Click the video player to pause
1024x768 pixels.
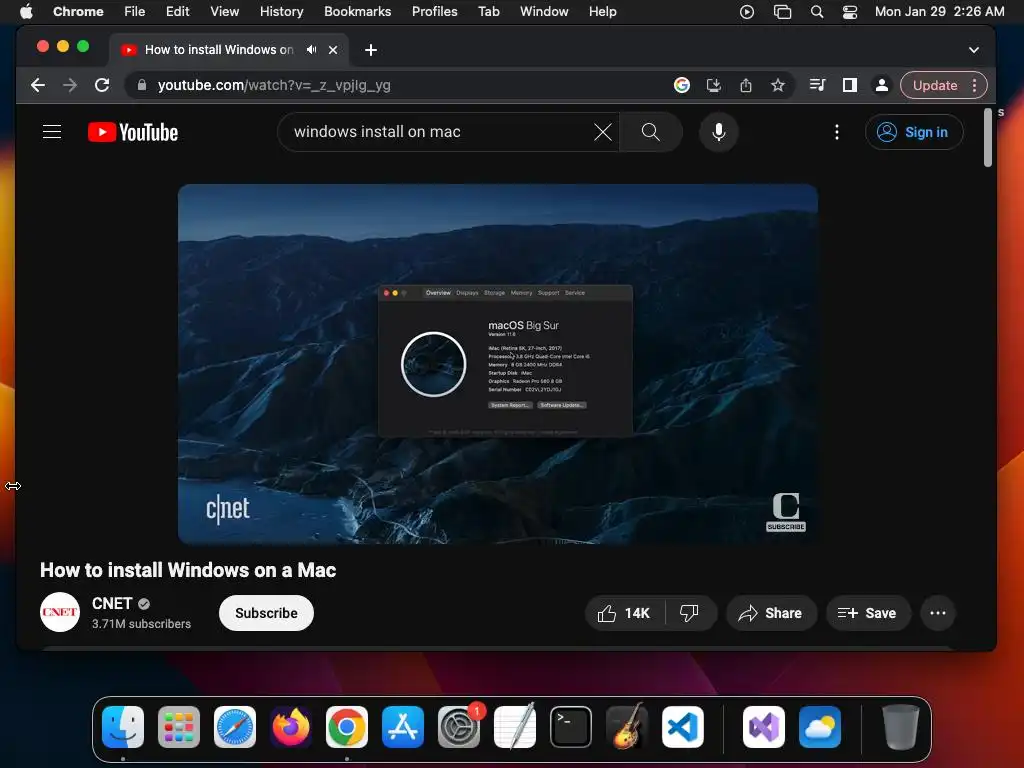[498, 364]
